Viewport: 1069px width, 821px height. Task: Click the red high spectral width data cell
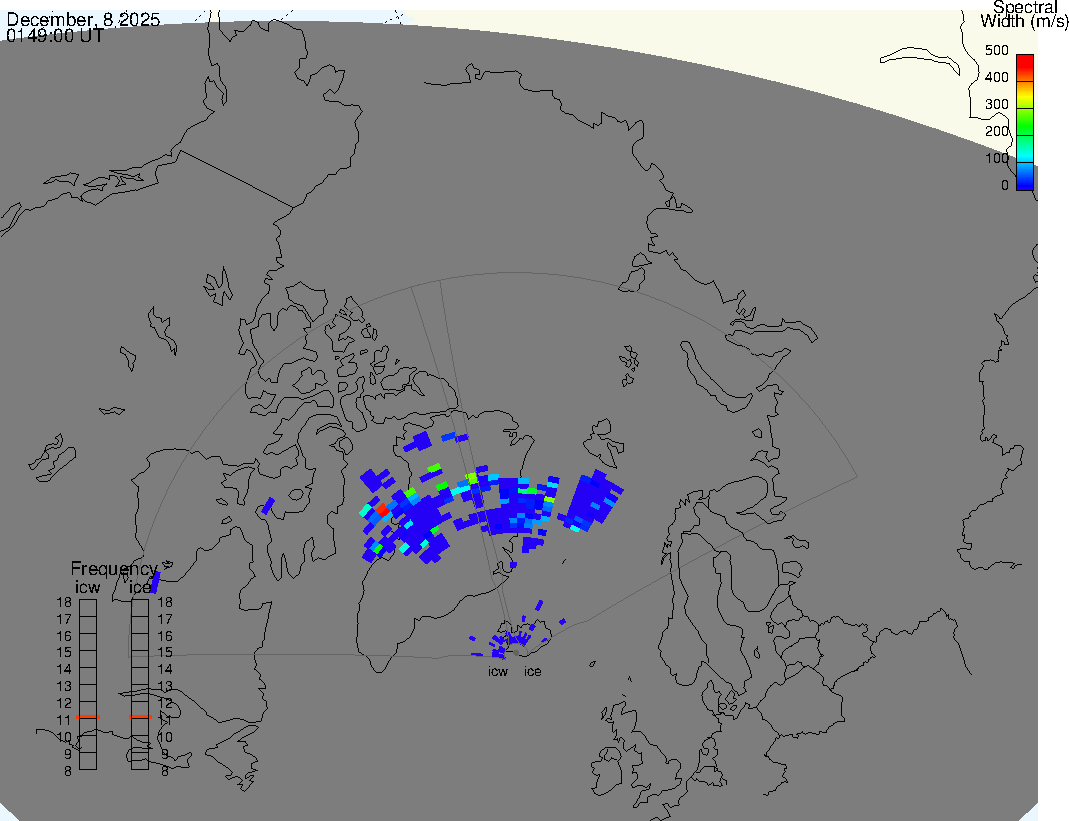click(382, 509)
